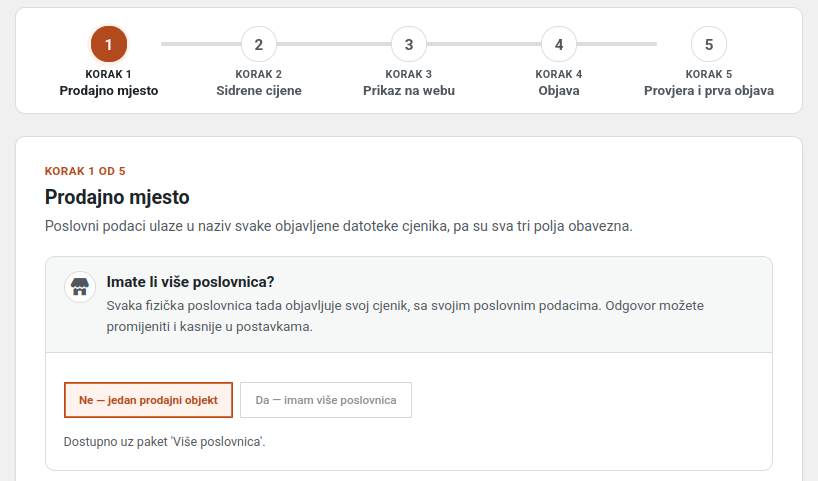Click the 'Svaka fizička poslovnica' explanation text
The height and width of the screenshot is (481, 818).
[405, 316]
